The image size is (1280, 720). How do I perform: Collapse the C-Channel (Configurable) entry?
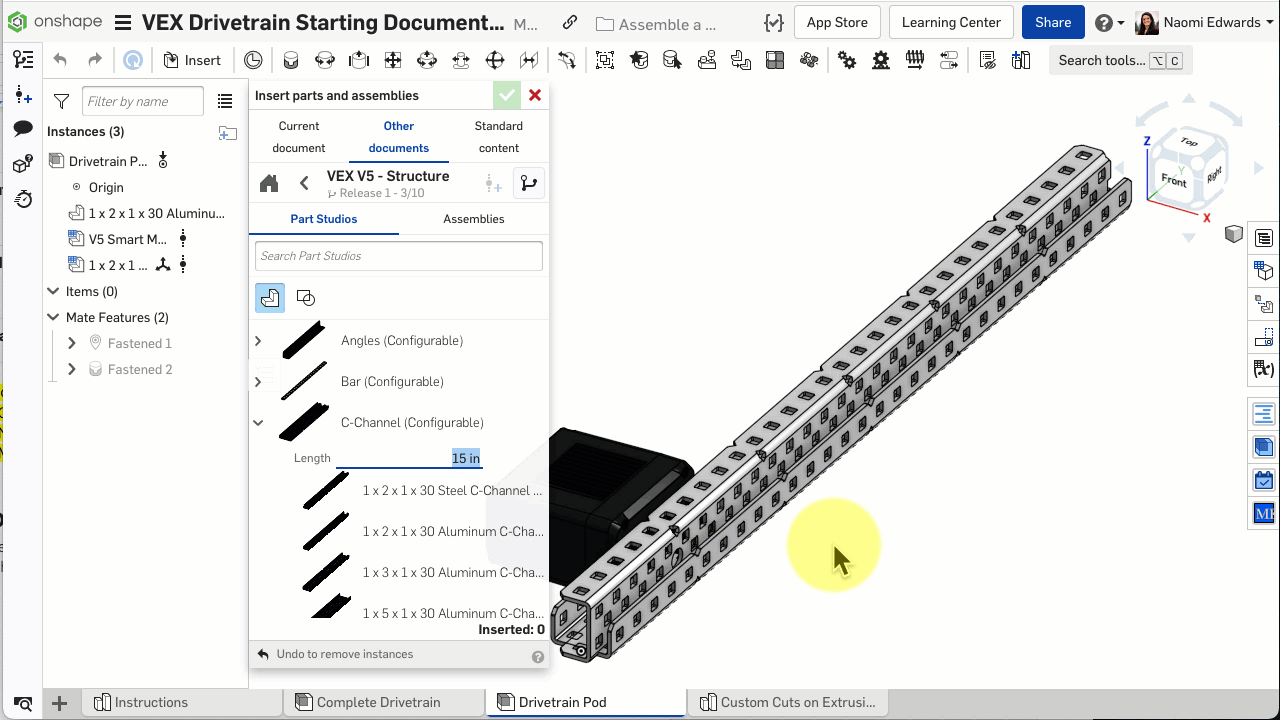pos(258,423)
